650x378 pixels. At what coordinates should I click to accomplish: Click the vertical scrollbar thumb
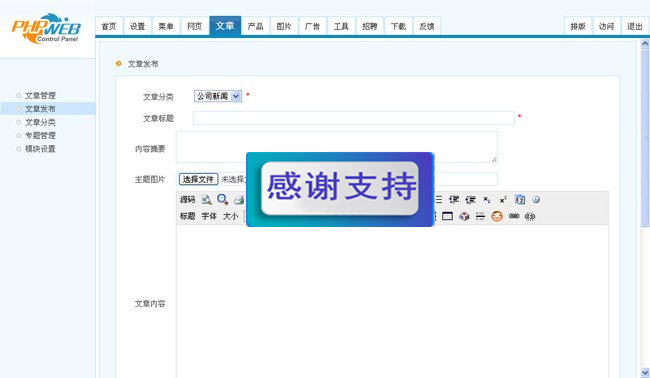coord(645,138)
